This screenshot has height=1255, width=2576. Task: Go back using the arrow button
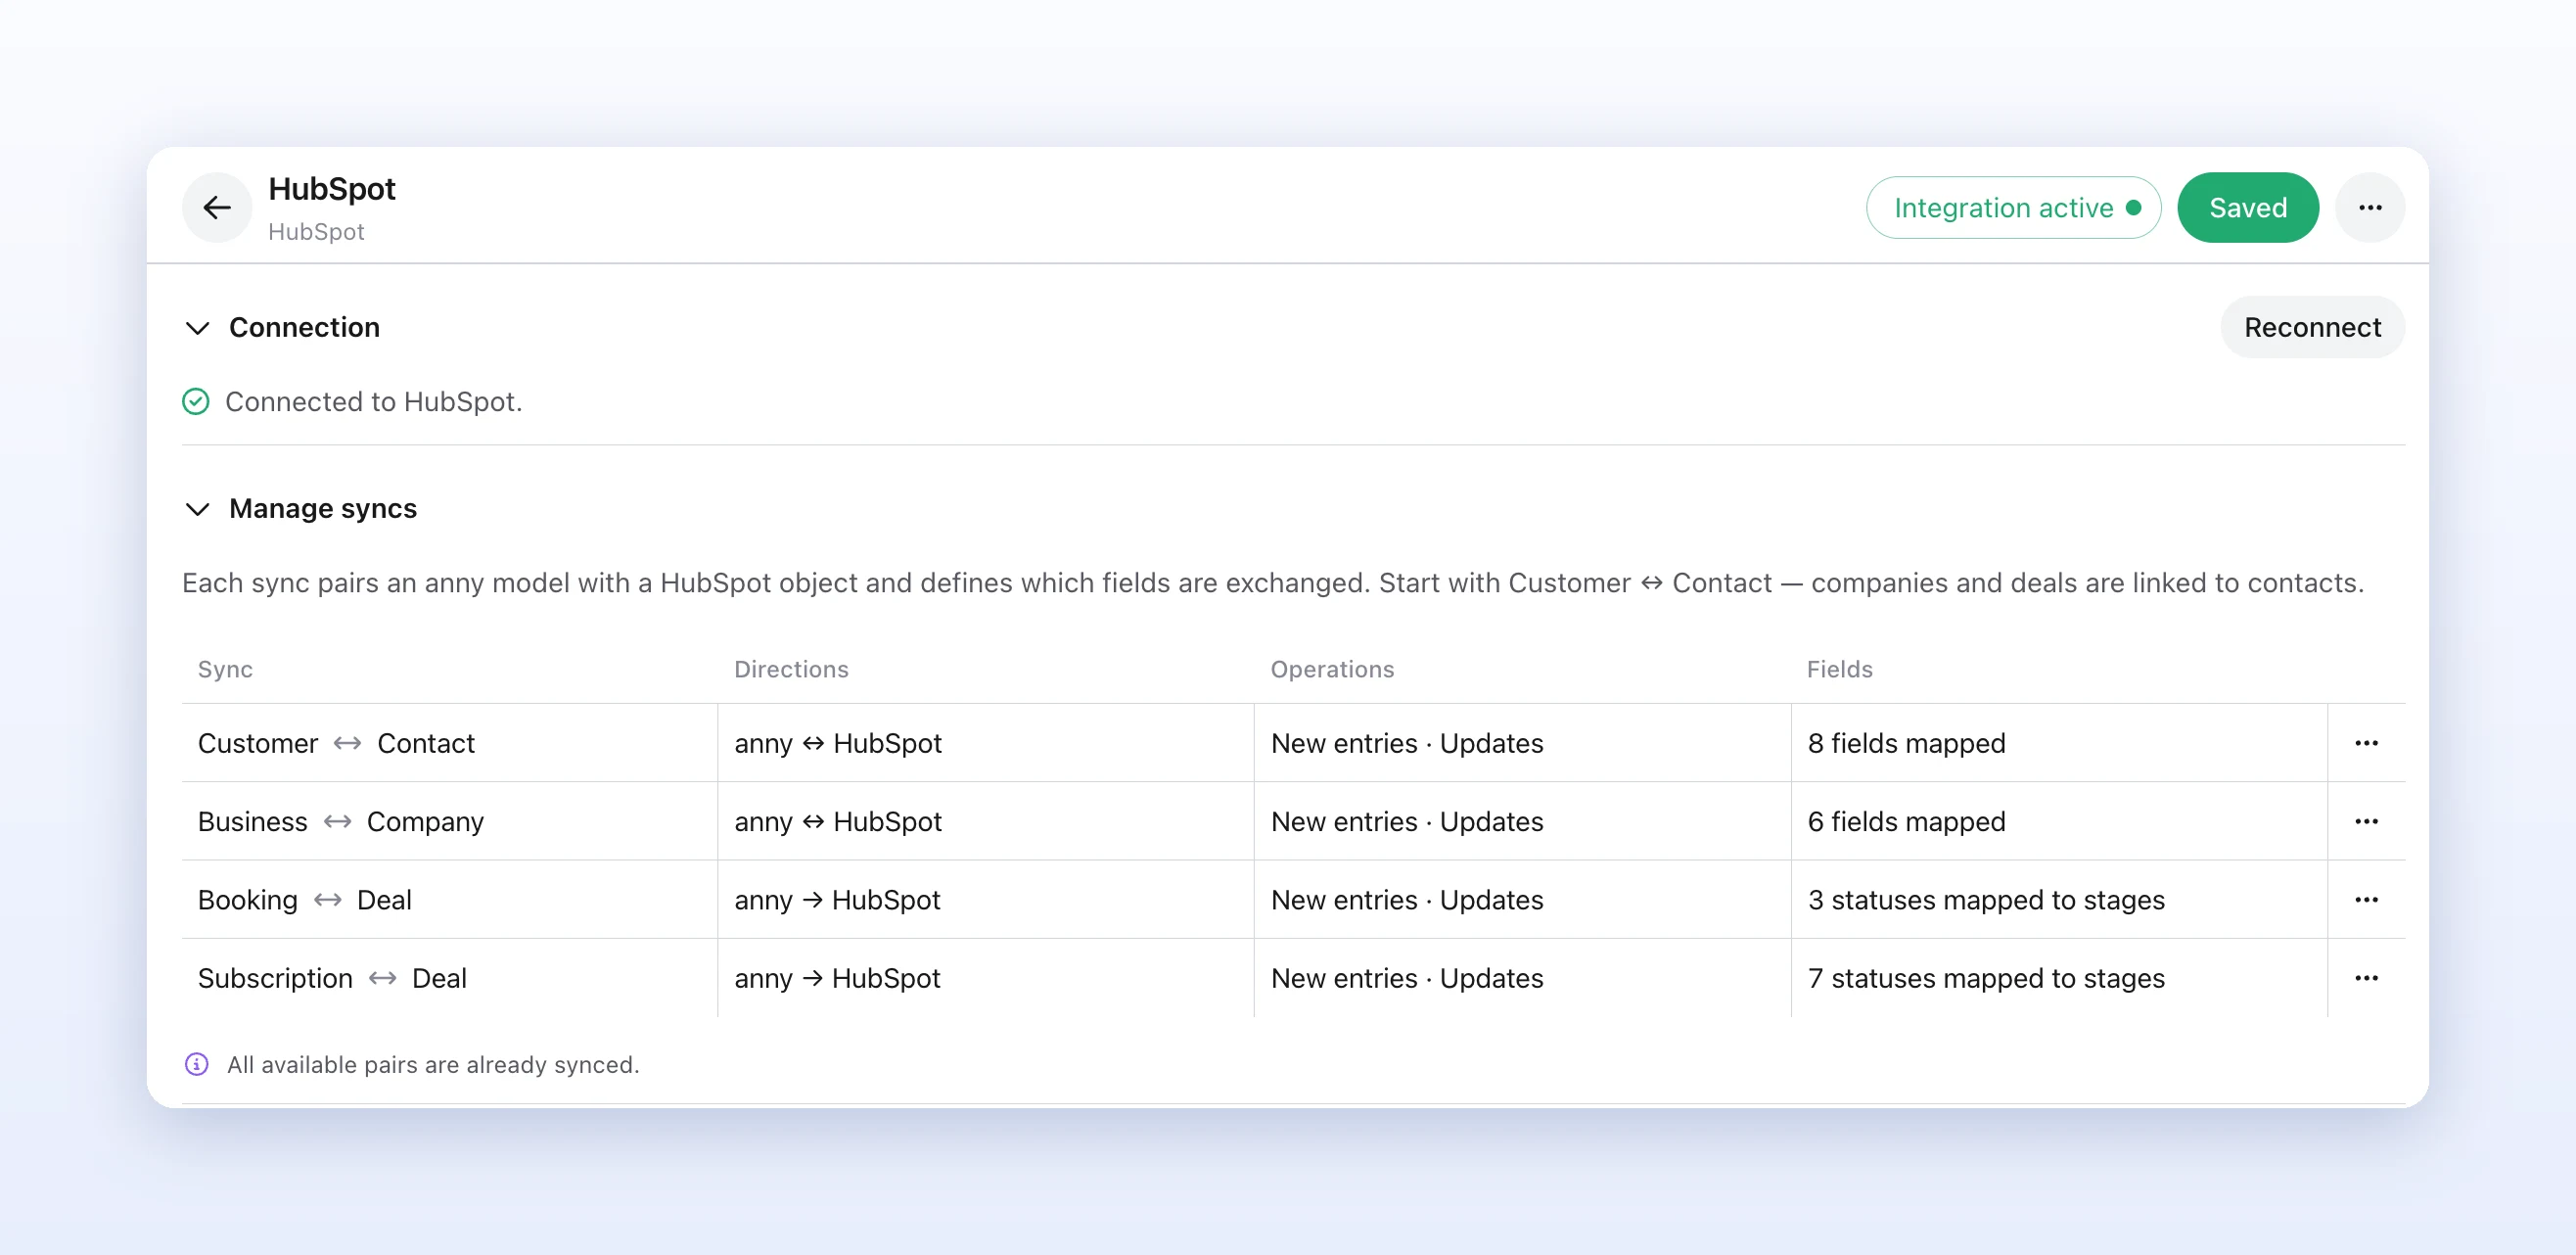tap(216, 207)
